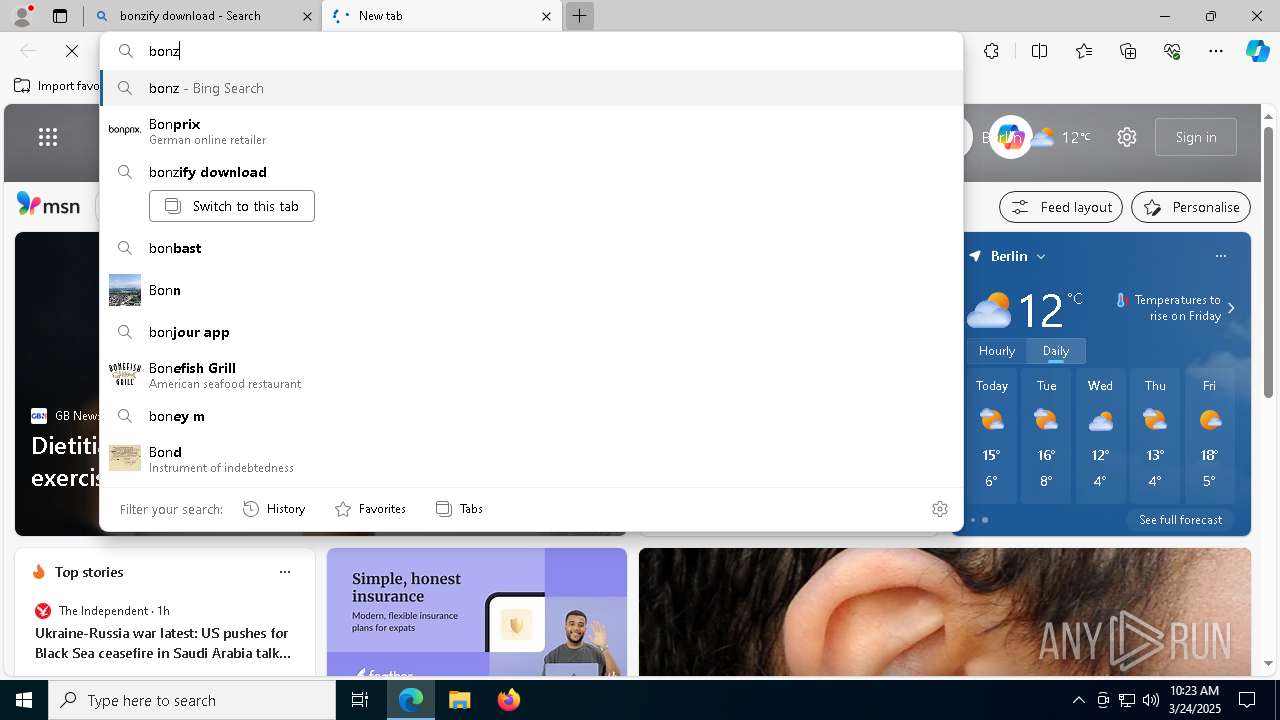This screenshot has height=720, width=1280.
Task: Open page settings gear icon
Action: click(x=1127, y=137)
